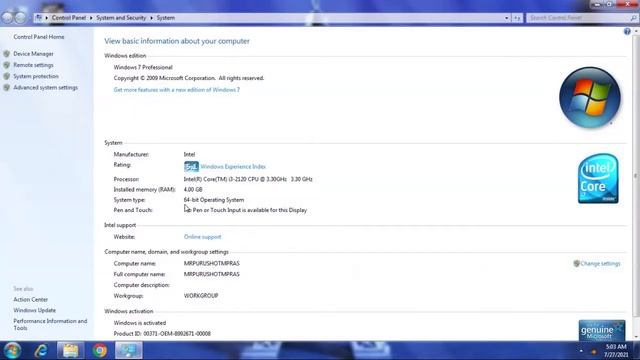The width and height of the screenshot is (640, 360).
Task: Click the back navigation button
Action: click(x=7, y=18)
